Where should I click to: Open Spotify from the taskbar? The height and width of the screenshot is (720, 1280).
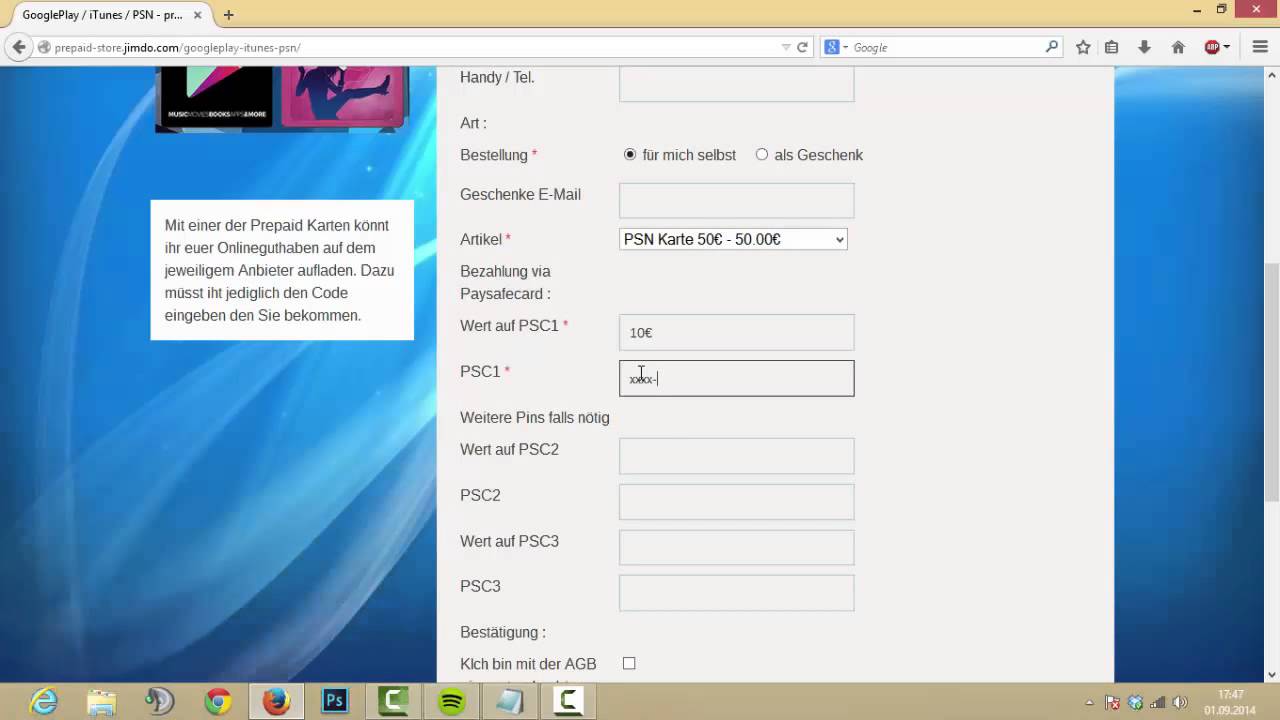click(x=452, y=702)
